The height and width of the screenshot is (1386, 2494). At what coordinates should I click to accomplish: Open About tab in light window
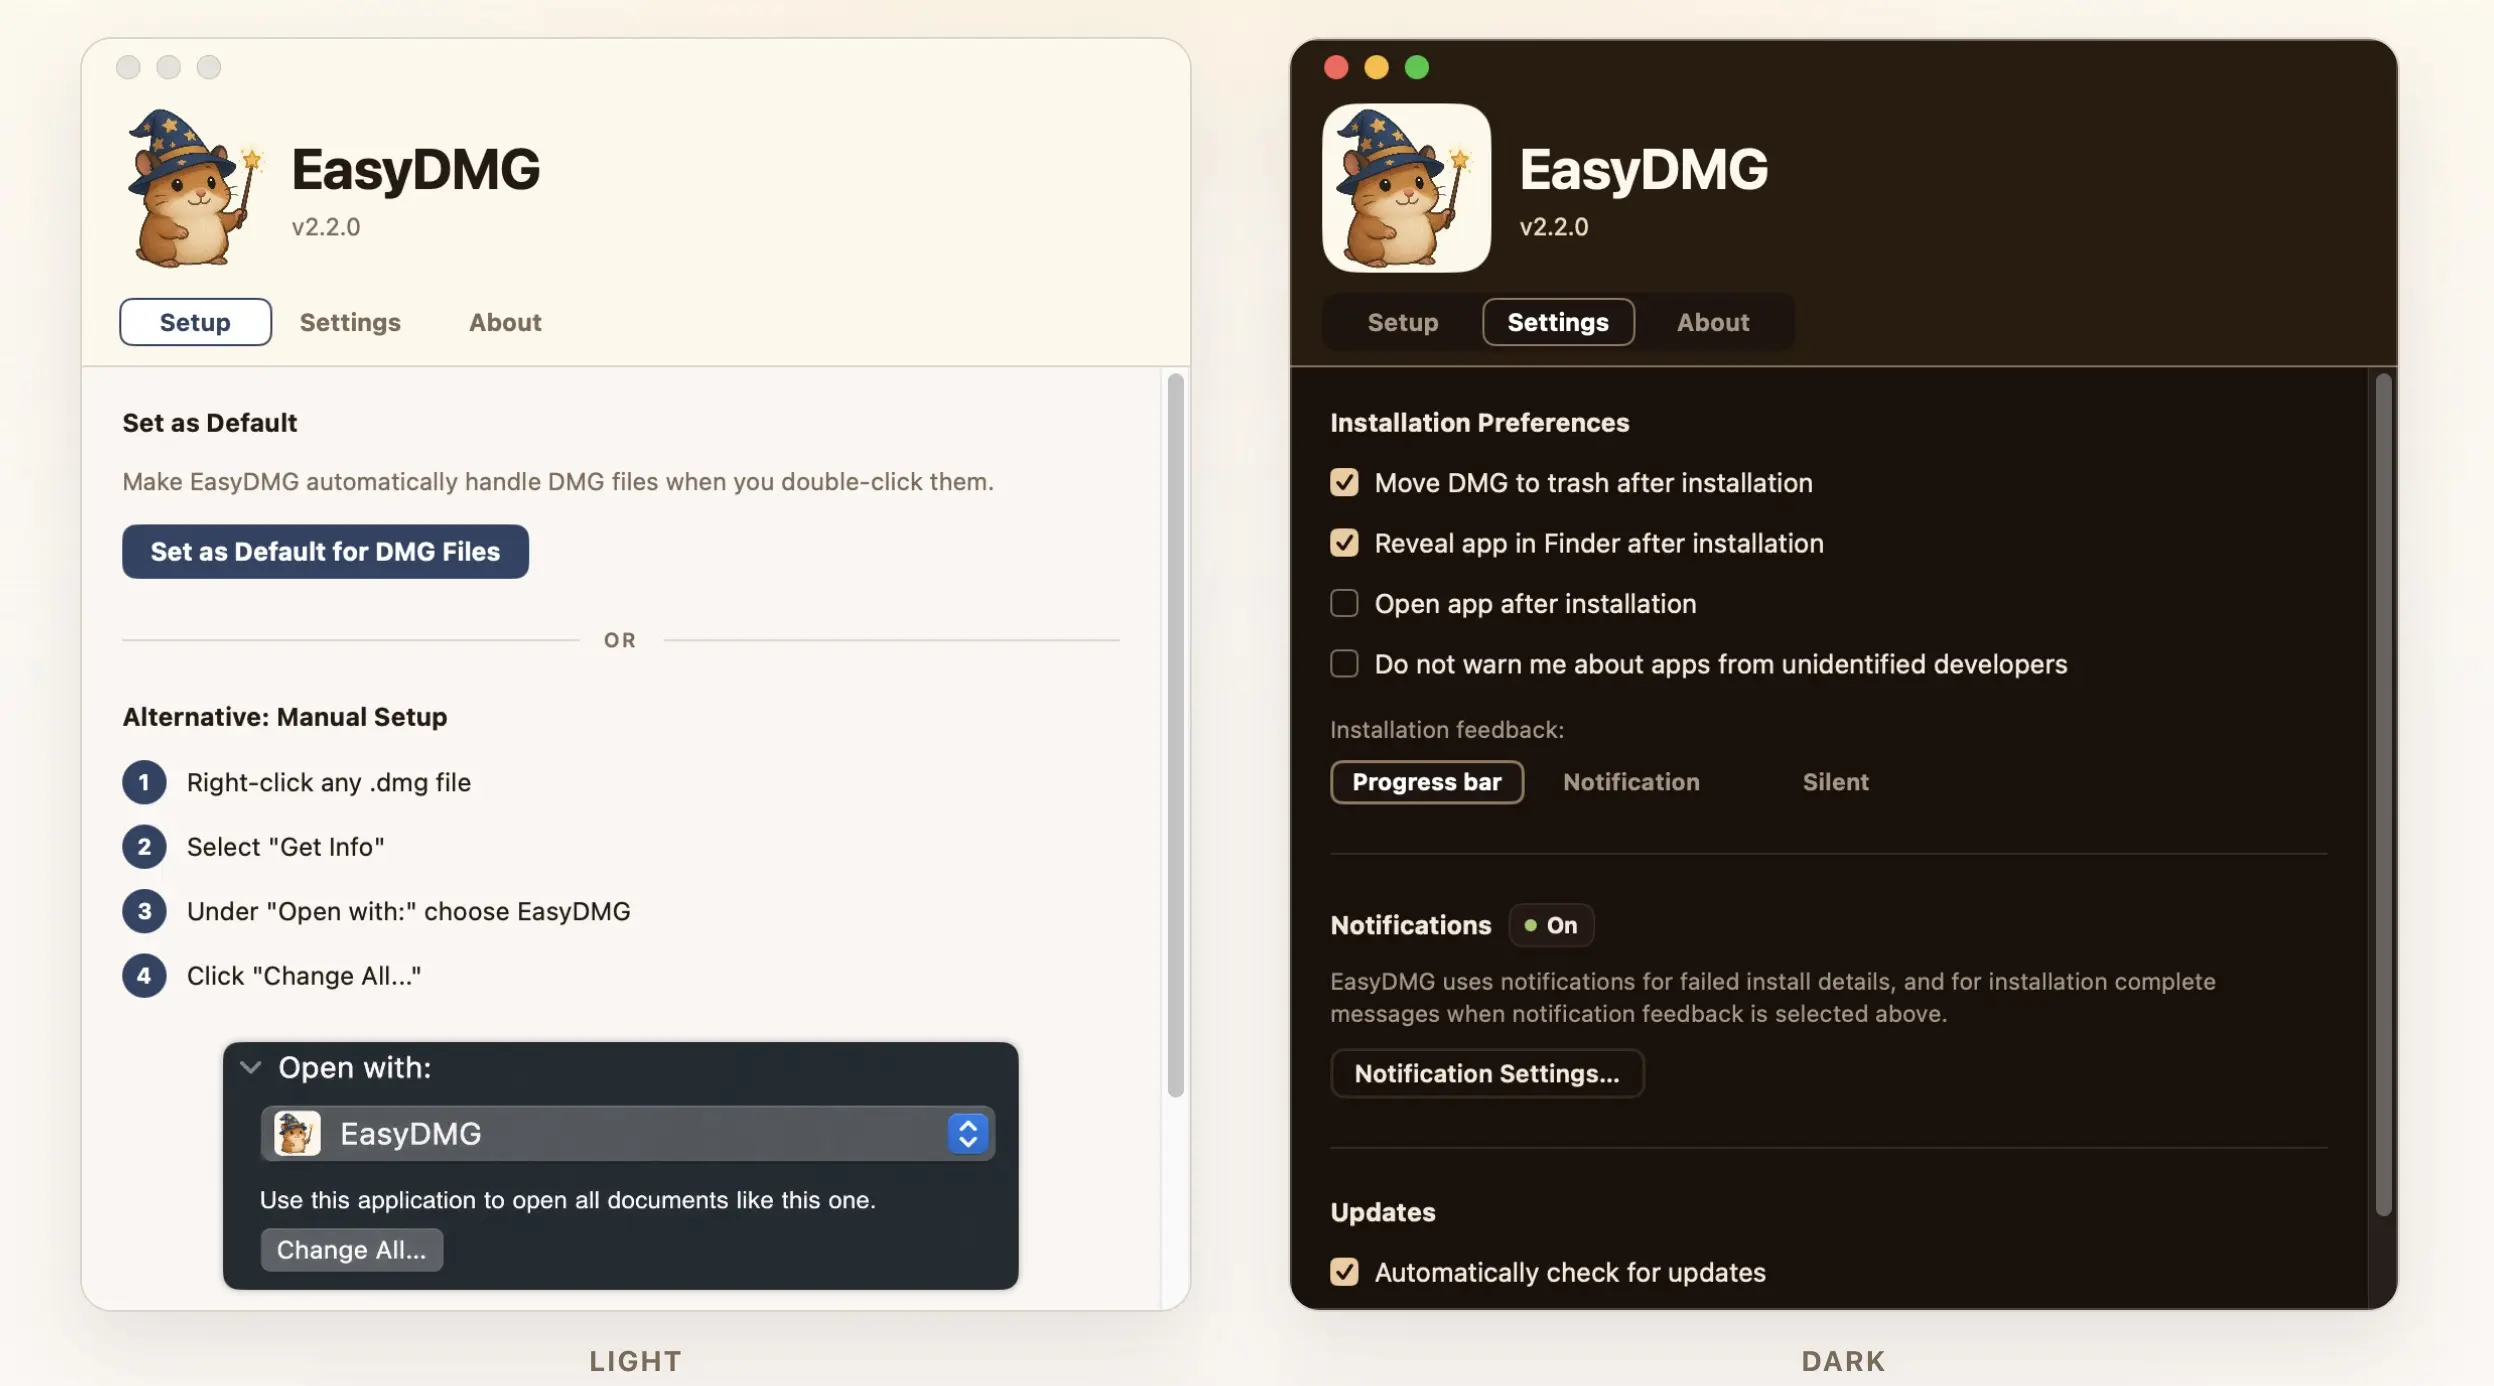tap(505, 322)
